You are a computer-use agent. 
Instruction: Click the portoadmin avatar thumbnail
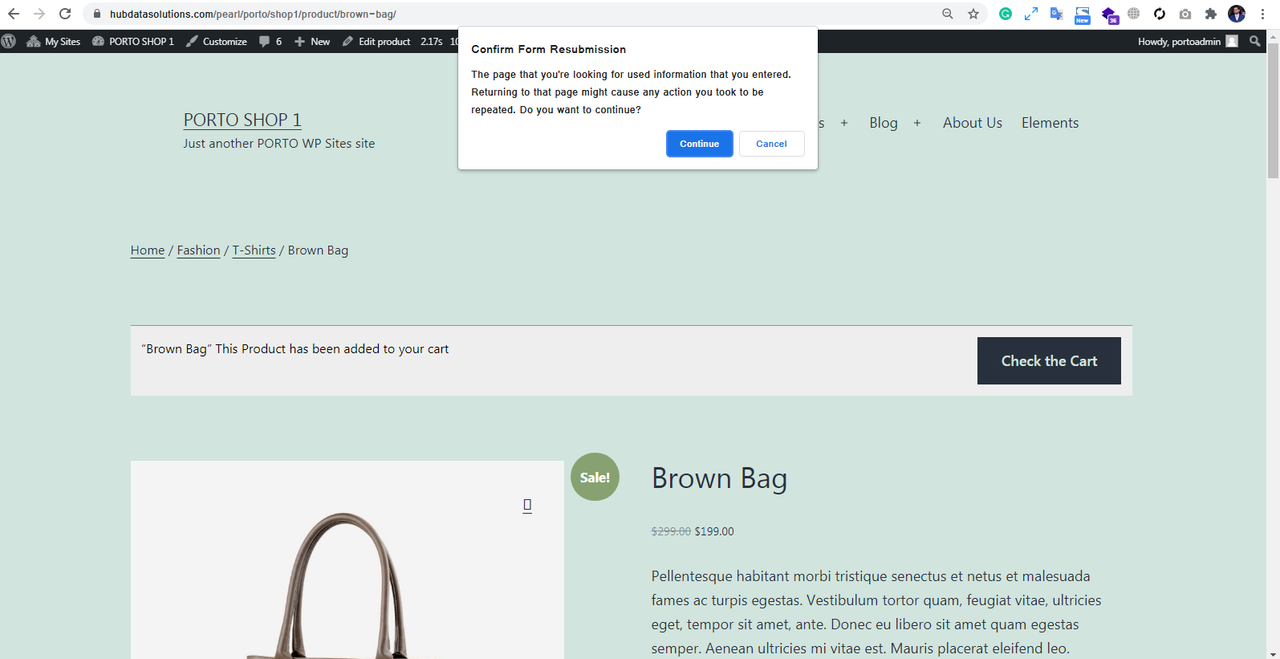pos(1232,41)
